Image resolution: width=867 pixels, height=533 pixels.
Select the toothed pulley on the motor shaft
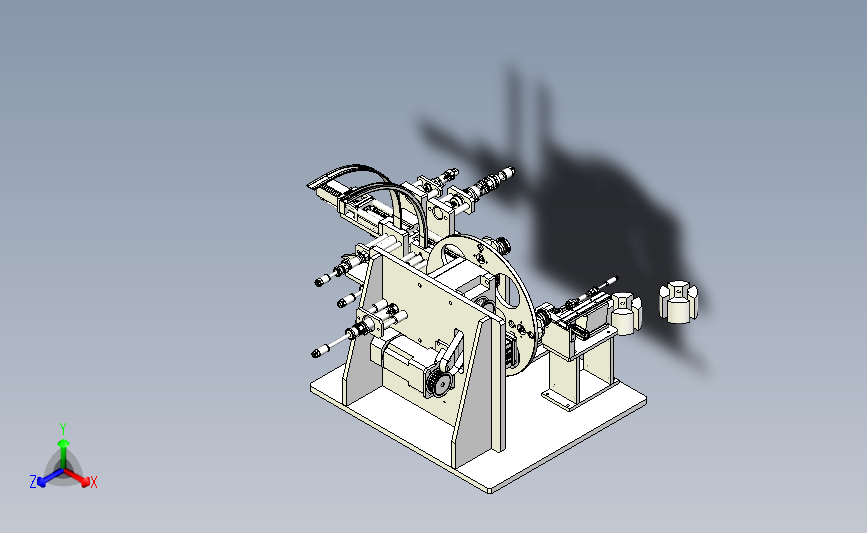(441, 384)
